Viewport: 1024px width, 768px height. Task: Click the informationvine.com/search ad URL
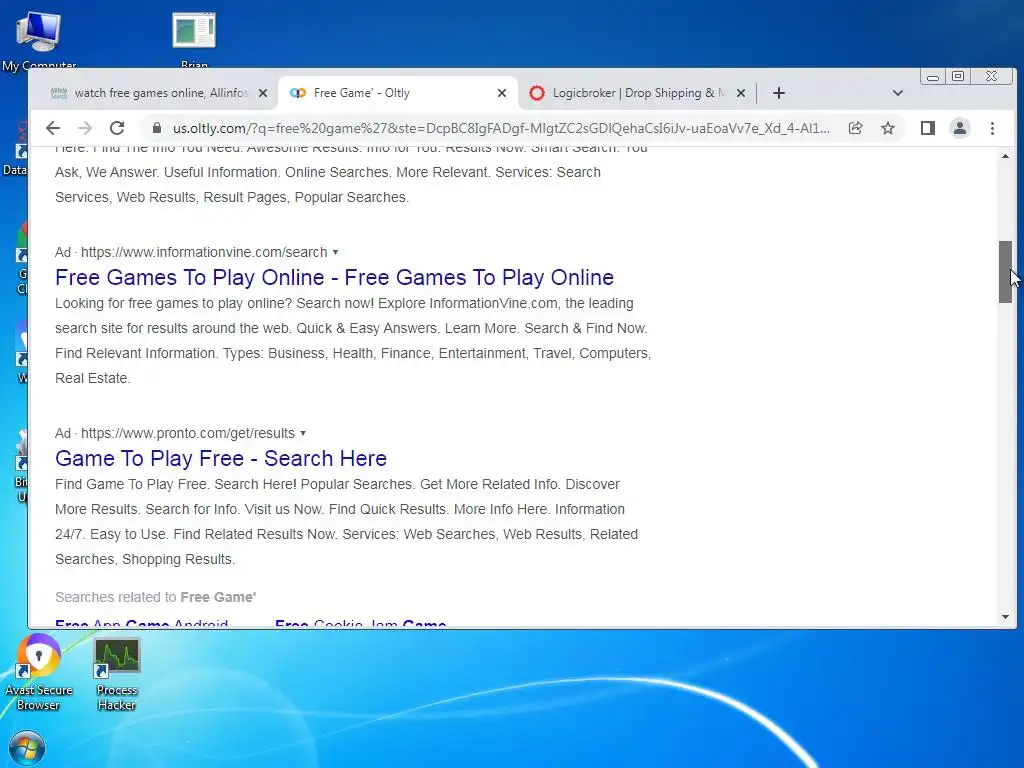click(204, 252)
